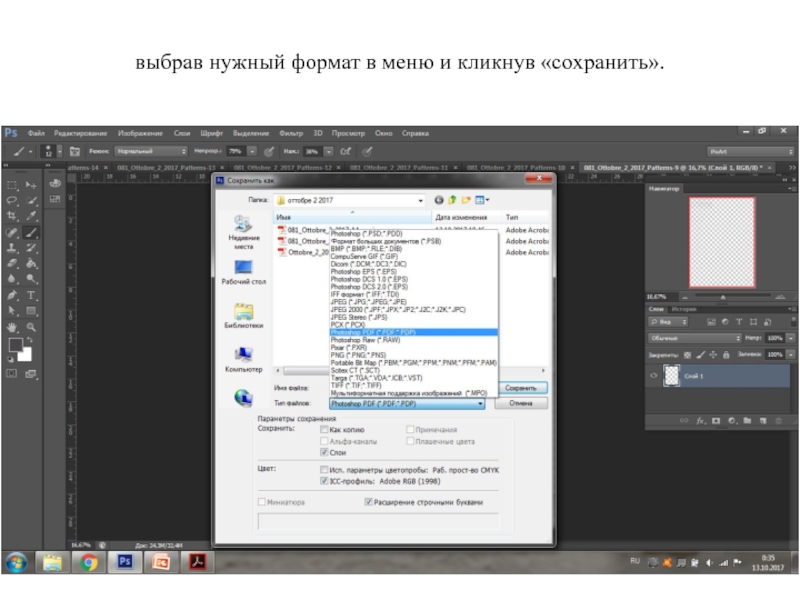Open the Изображение menu in menu bar
The width and height of the screenshot is (800, 600).
[x=140, y=133]
